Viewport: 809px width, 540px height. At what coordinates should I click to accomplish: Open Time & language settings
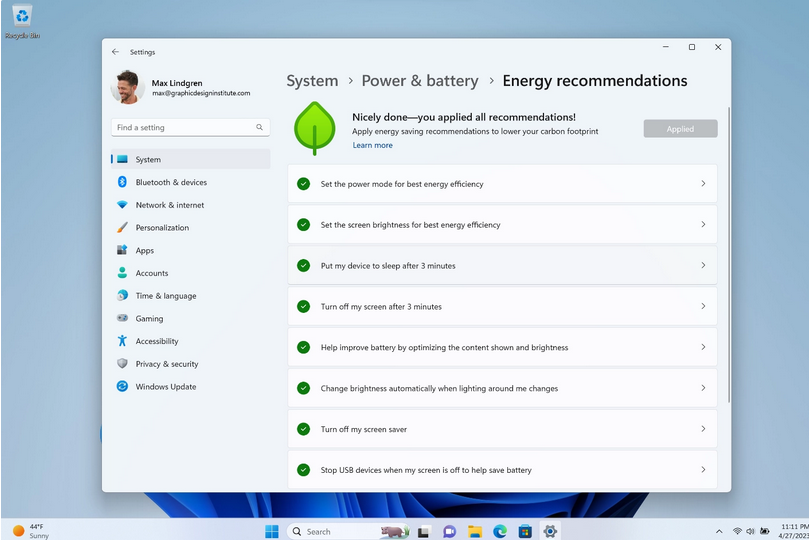coord(190,296)
